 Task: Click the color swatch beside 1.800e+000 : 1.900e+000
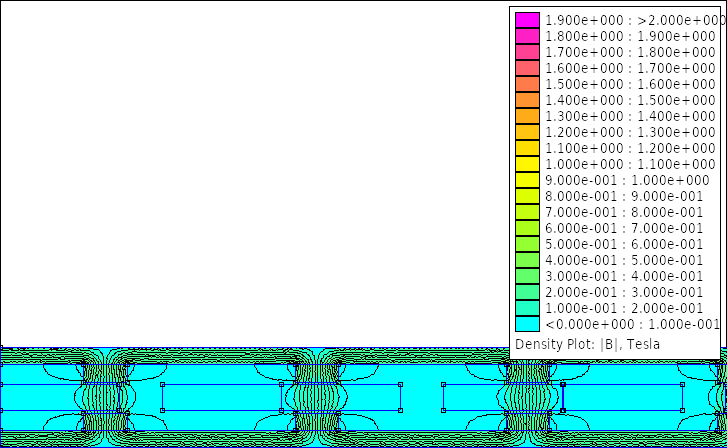[527, 36]
